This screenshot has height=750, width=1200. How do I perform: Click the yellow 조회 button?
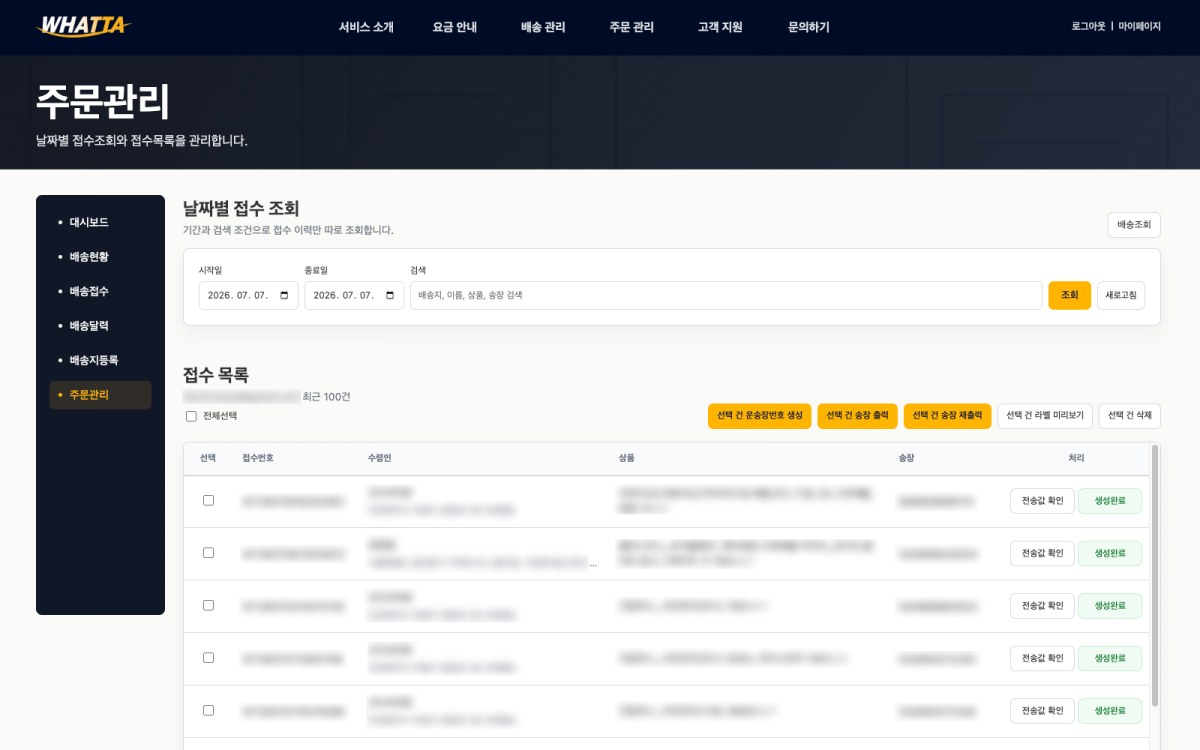point(1070,295)
